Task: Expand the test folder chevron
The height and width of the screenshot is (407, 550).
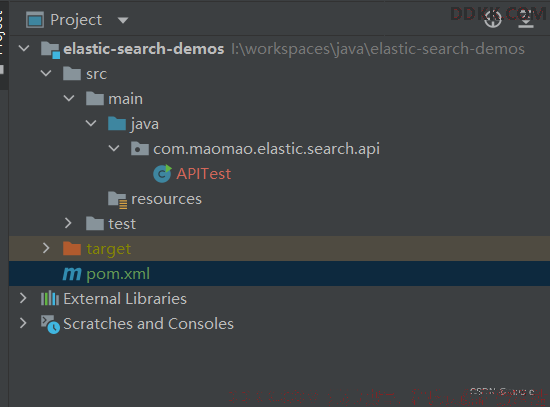Action: point(68,223)
